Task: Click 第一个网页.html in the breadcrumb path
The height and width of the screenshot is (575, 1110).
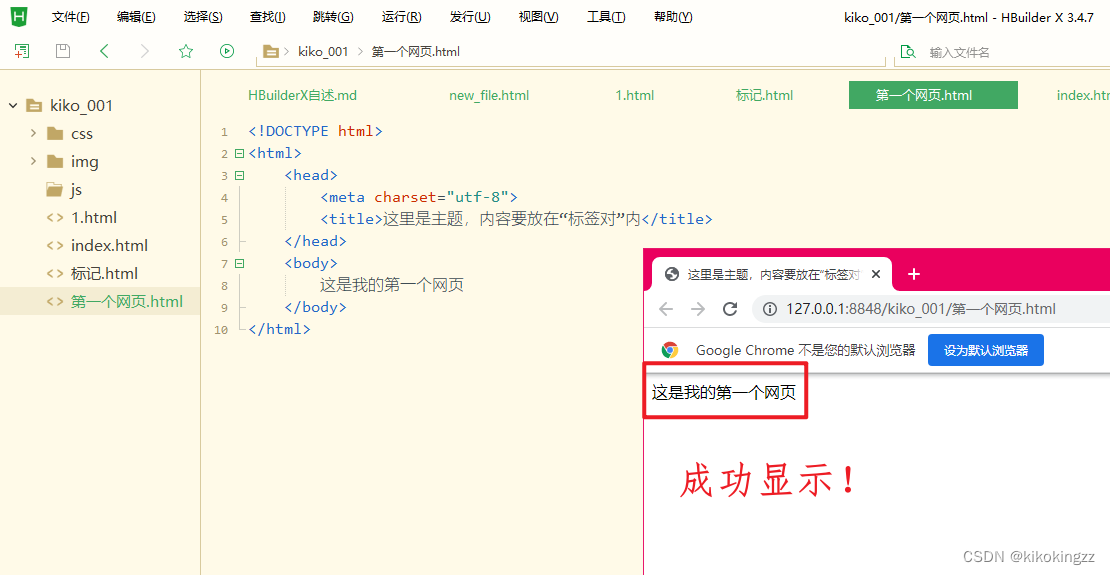Action: 416,51
